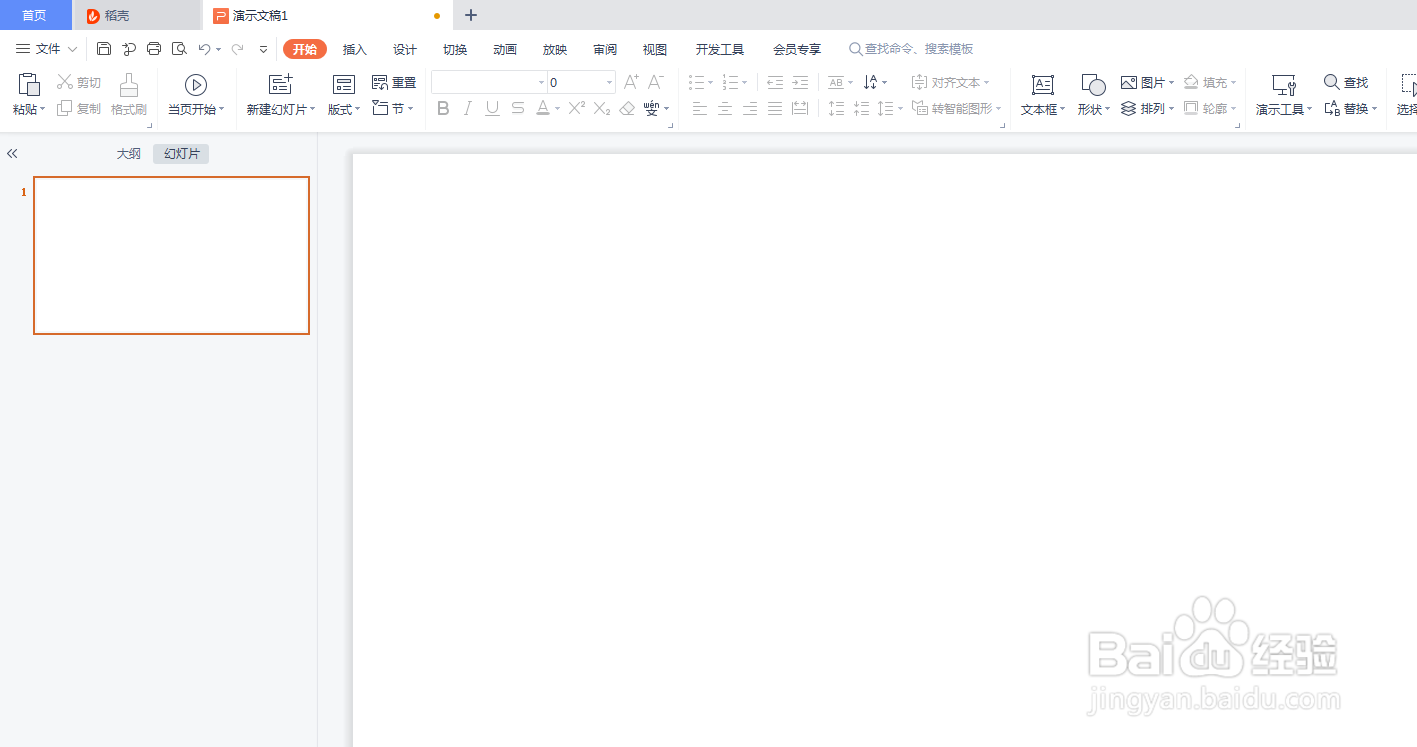
Task: Select the Slides (幻灯片) panel button
Action: pyautogui.click(x=181, y=154)
